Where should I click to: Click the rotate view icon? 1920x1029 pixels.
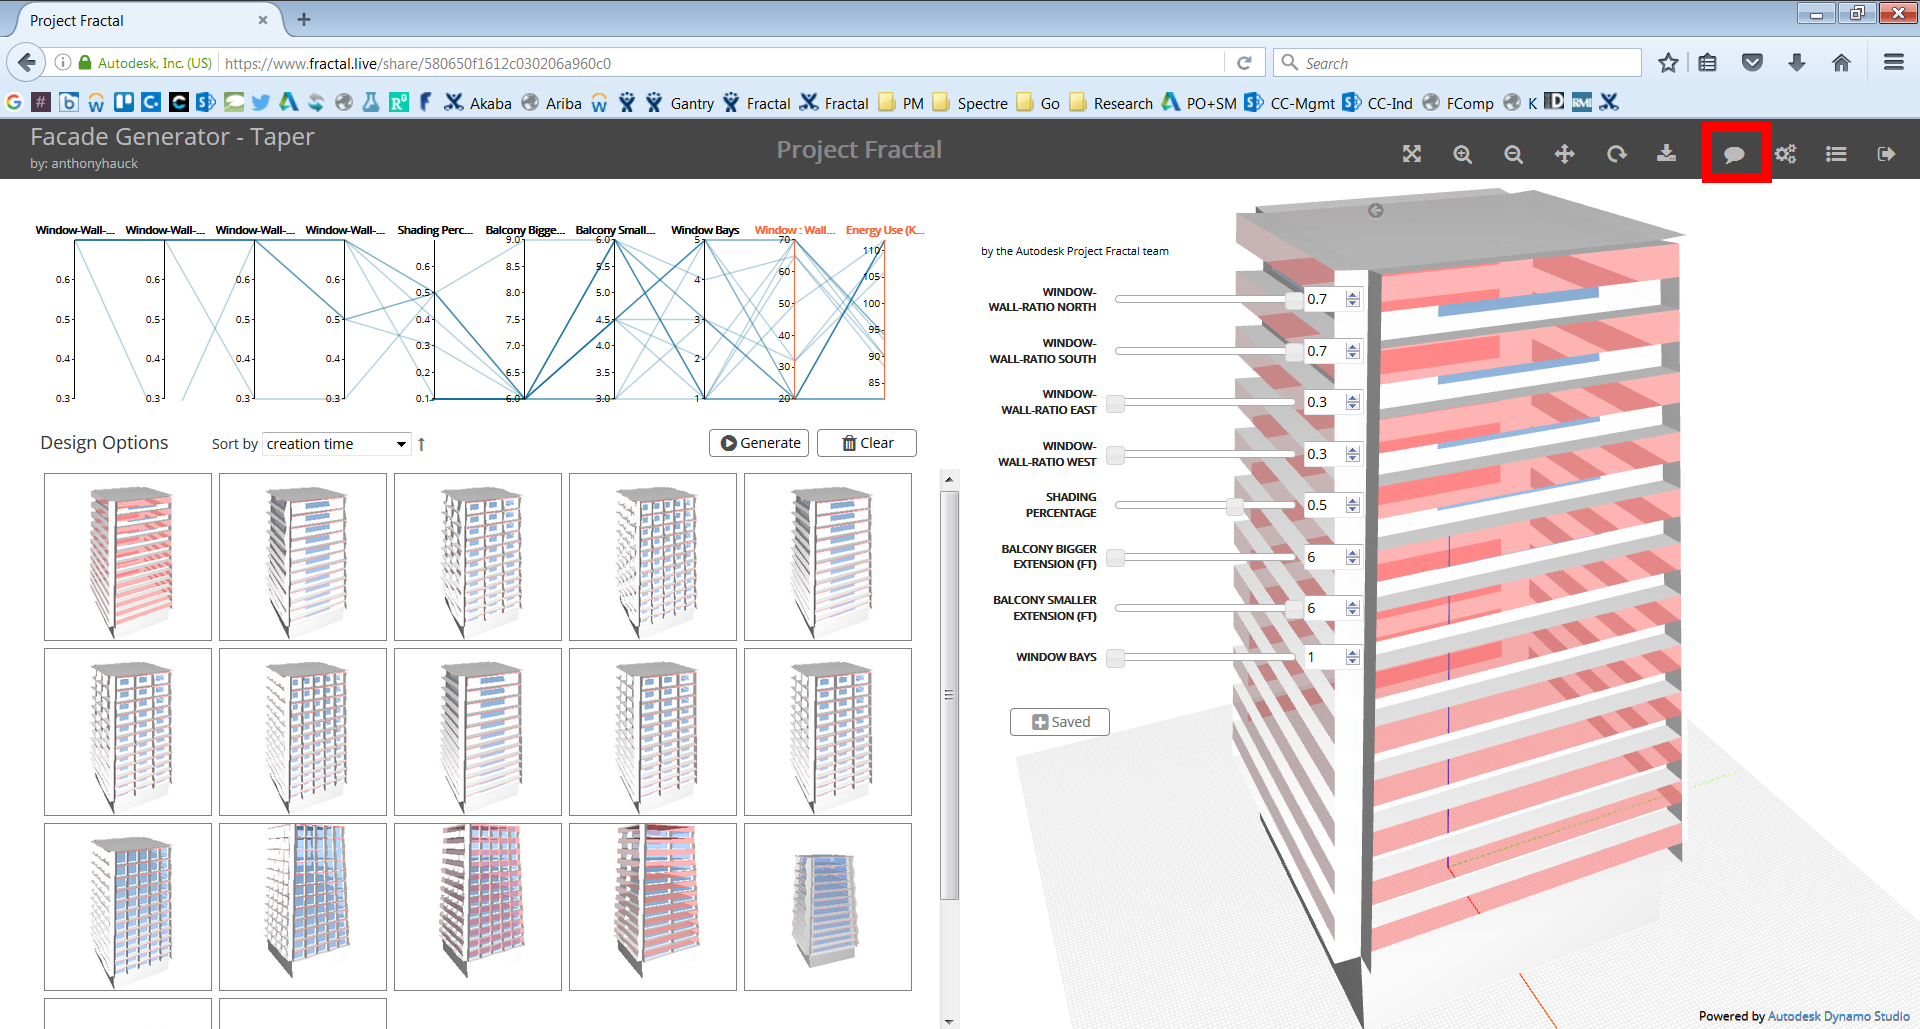tap(1616, 154)
